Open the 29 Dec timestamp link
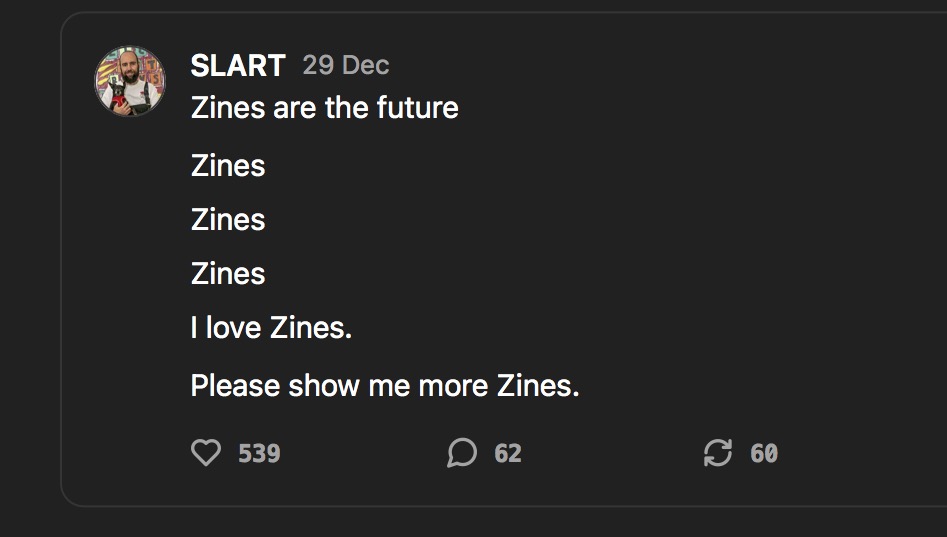 coord(346,65)
